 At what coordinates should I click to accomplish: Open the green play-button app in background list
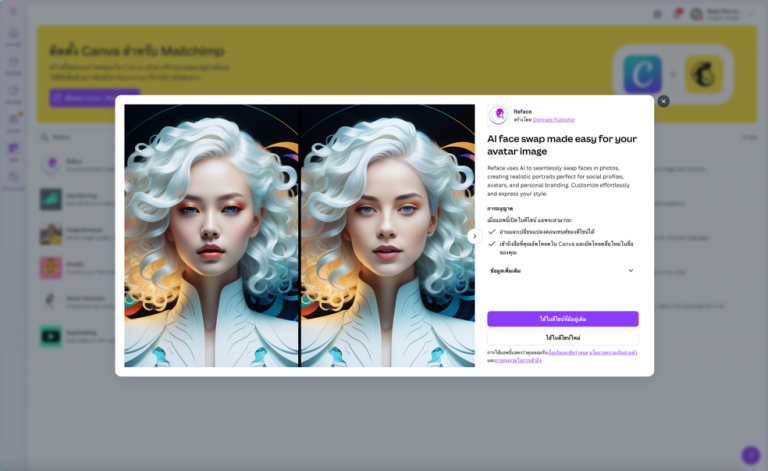tap(51, 336)
